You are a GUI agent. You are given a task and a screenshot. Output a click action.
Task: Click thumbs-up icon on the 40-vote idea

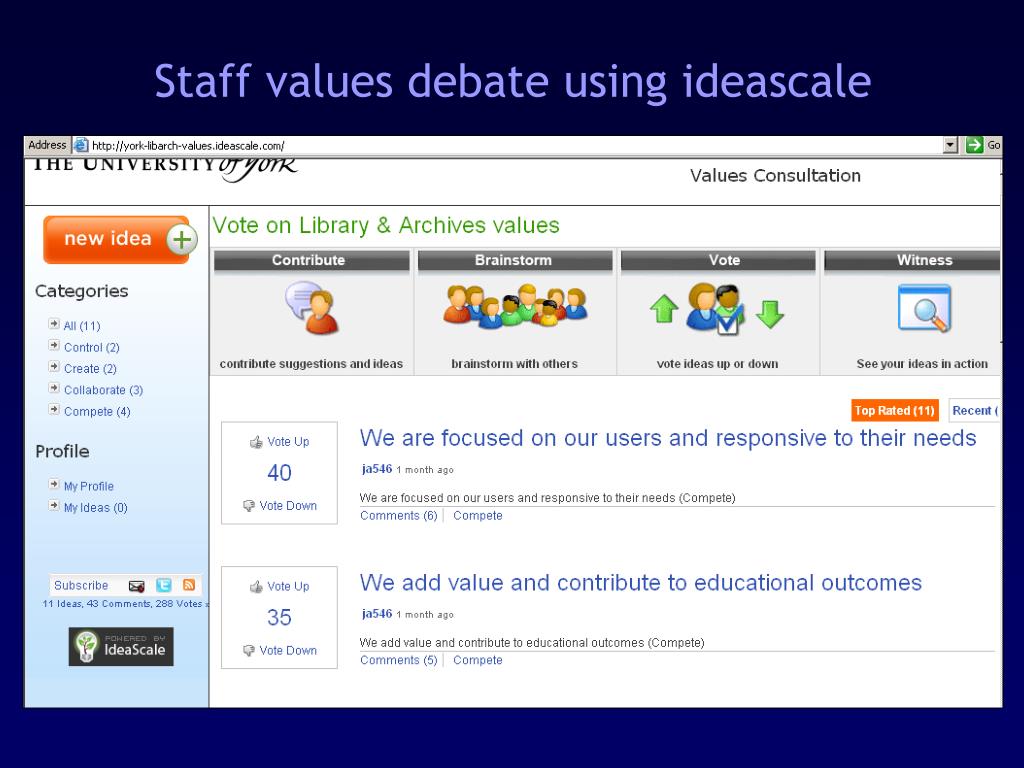tap(256, 442)
